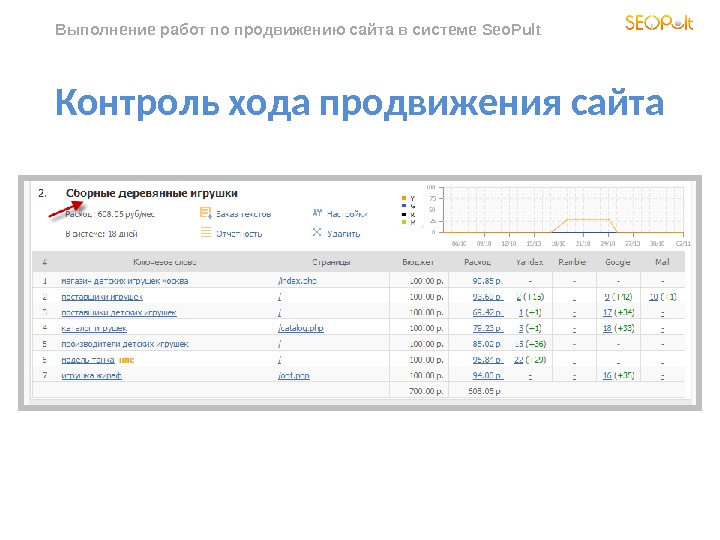The height and width of the screenshot is (540, 720).
Task: Open the page link in row 7
Action: 294,376
